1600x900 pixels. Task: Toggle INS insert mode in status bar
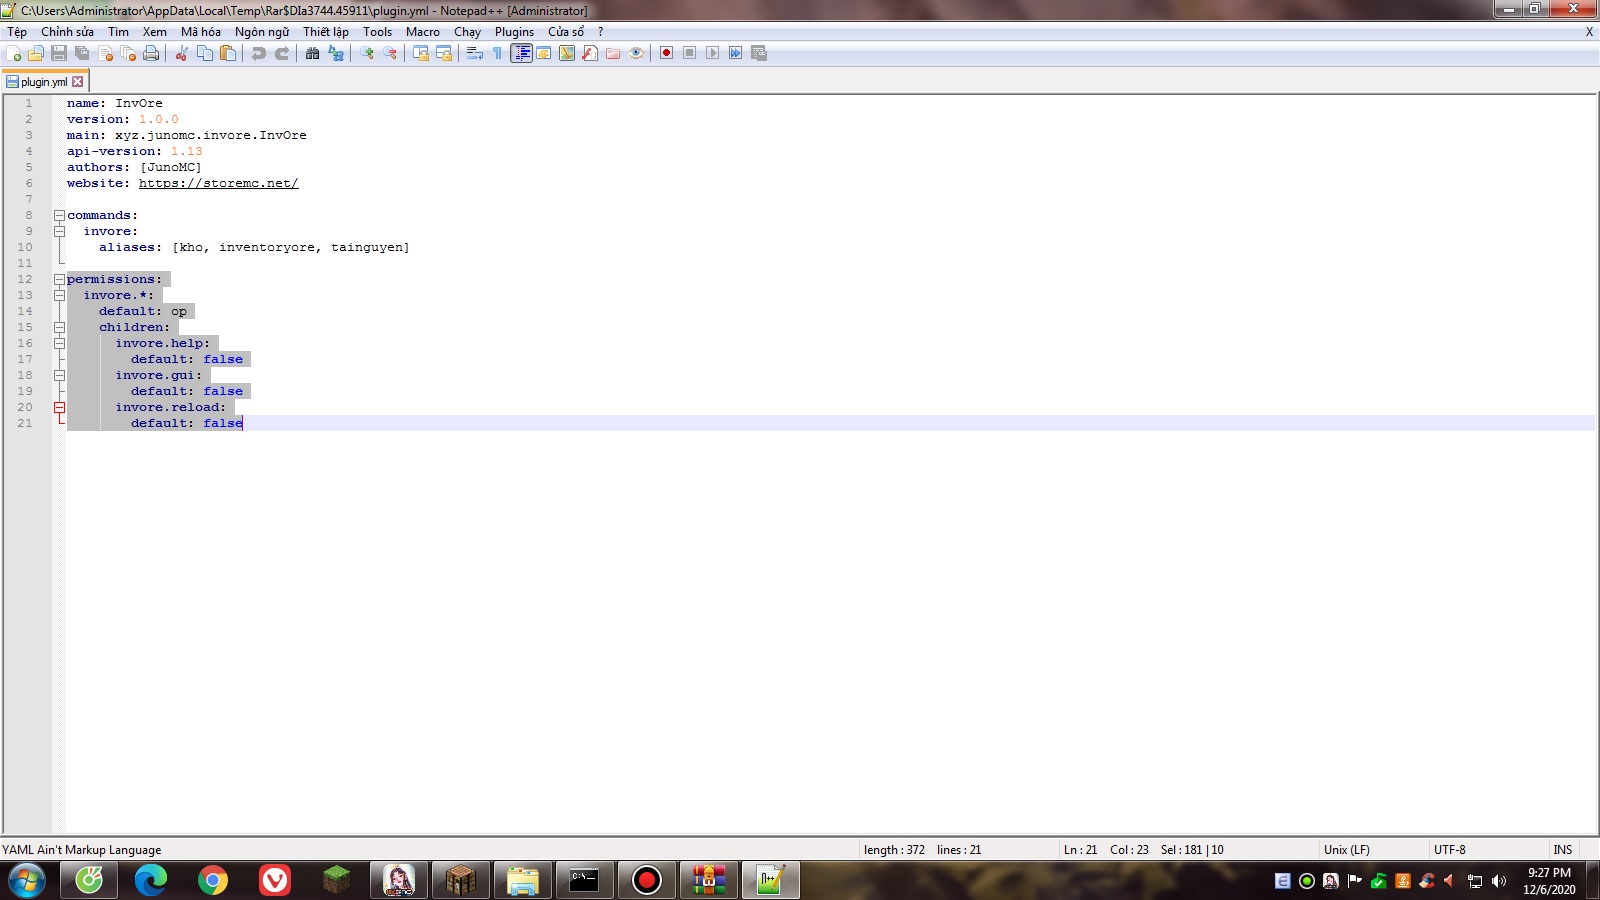tap(1563, 850)
